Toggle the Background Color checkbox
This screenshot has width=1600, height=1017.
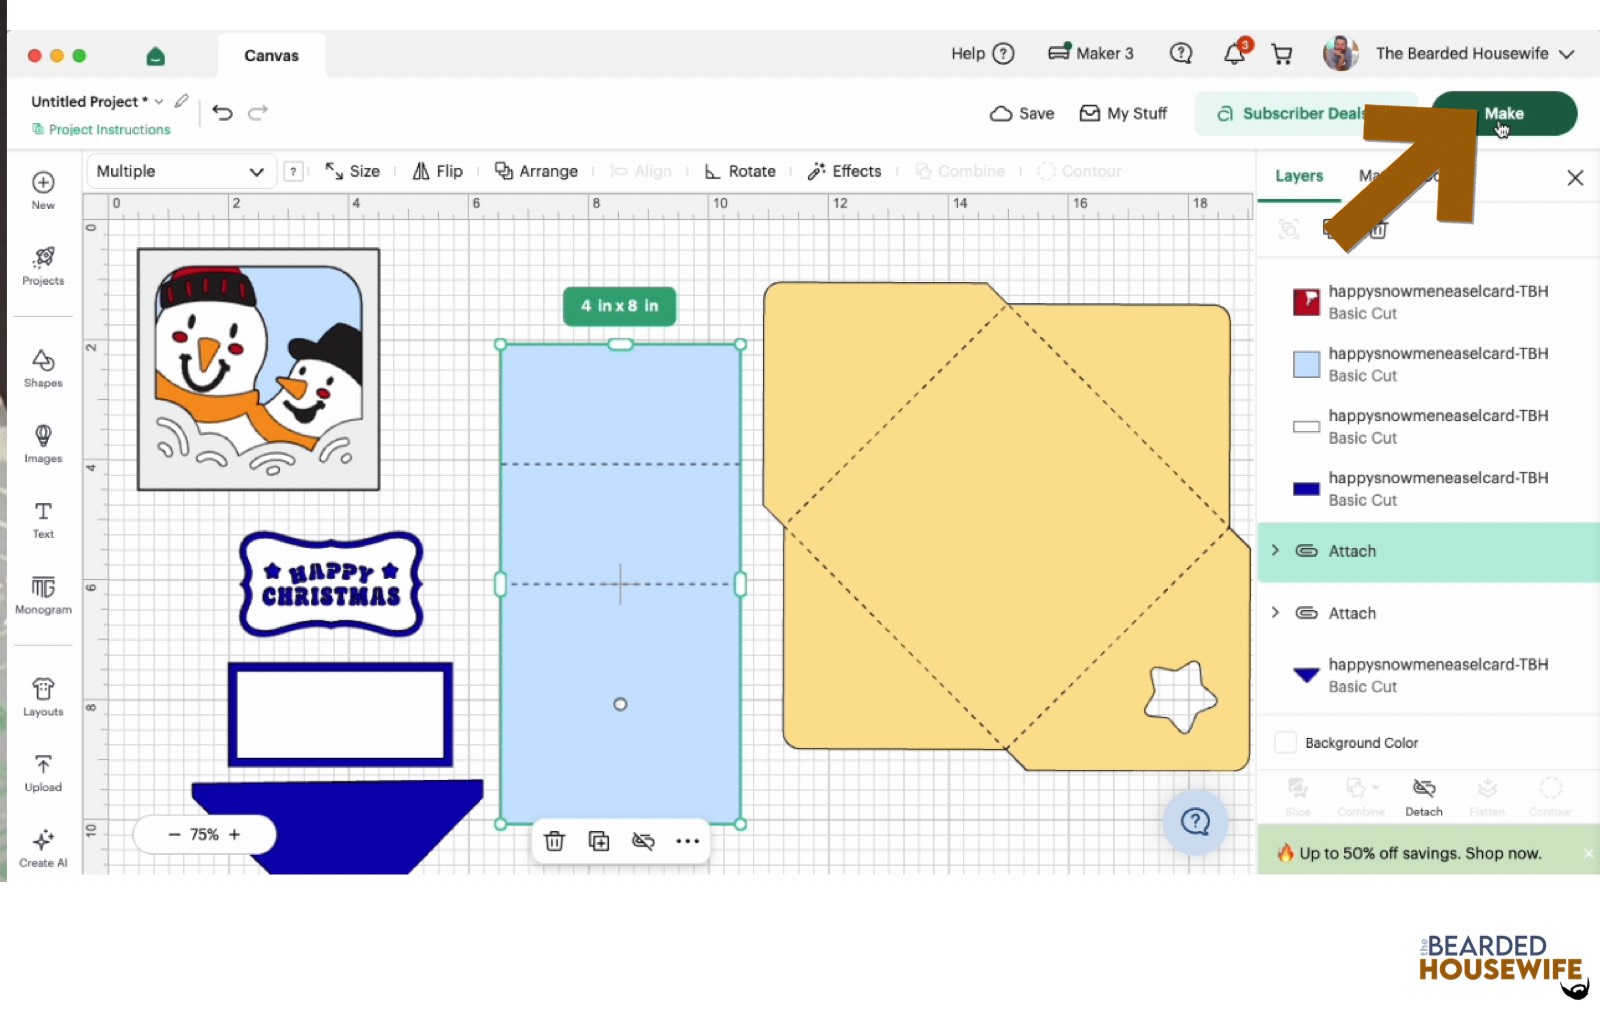1286,743
